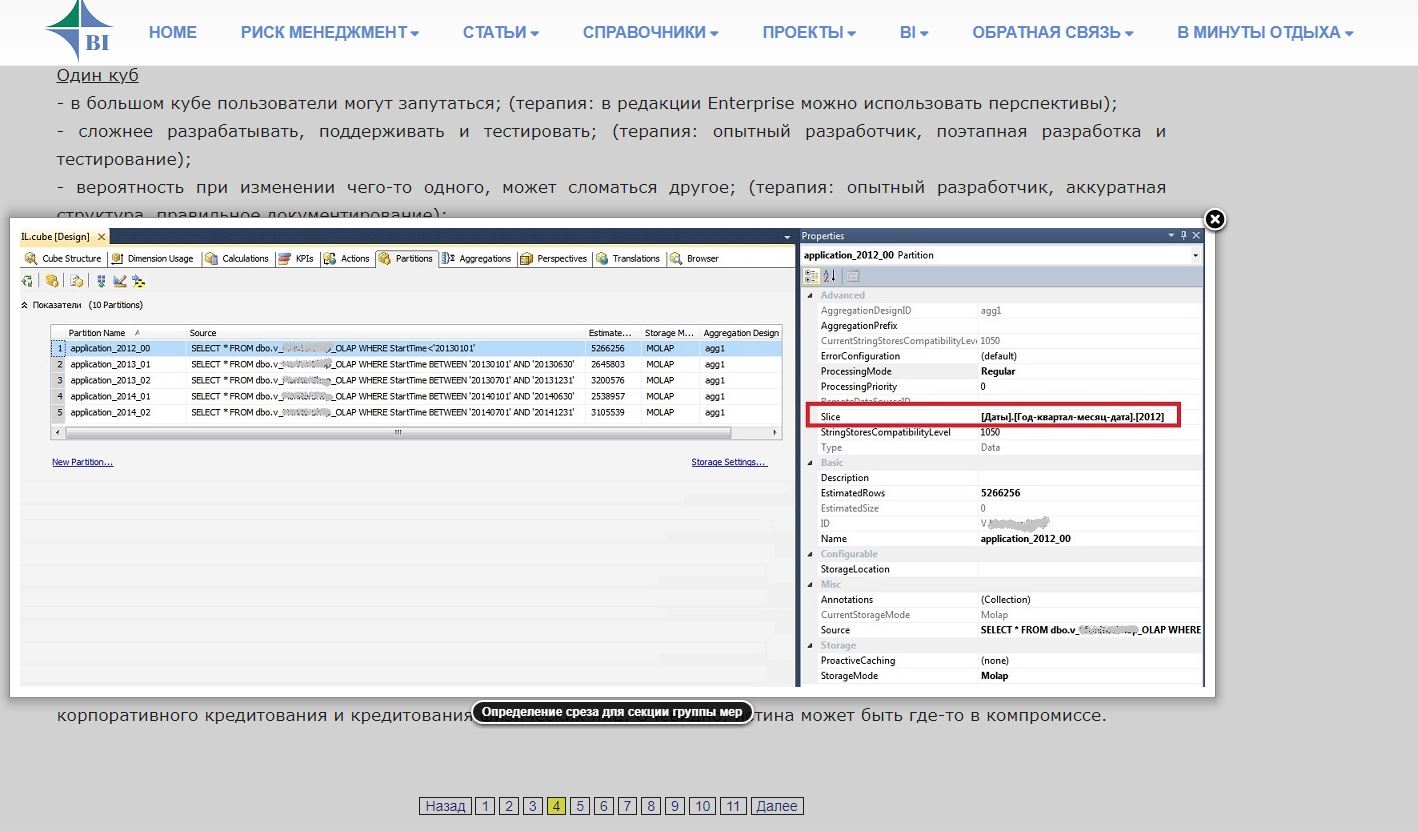The height and width of the screenshot is (831, 1418).
Task: Go to page 10 in pagination
Action: 703,806
